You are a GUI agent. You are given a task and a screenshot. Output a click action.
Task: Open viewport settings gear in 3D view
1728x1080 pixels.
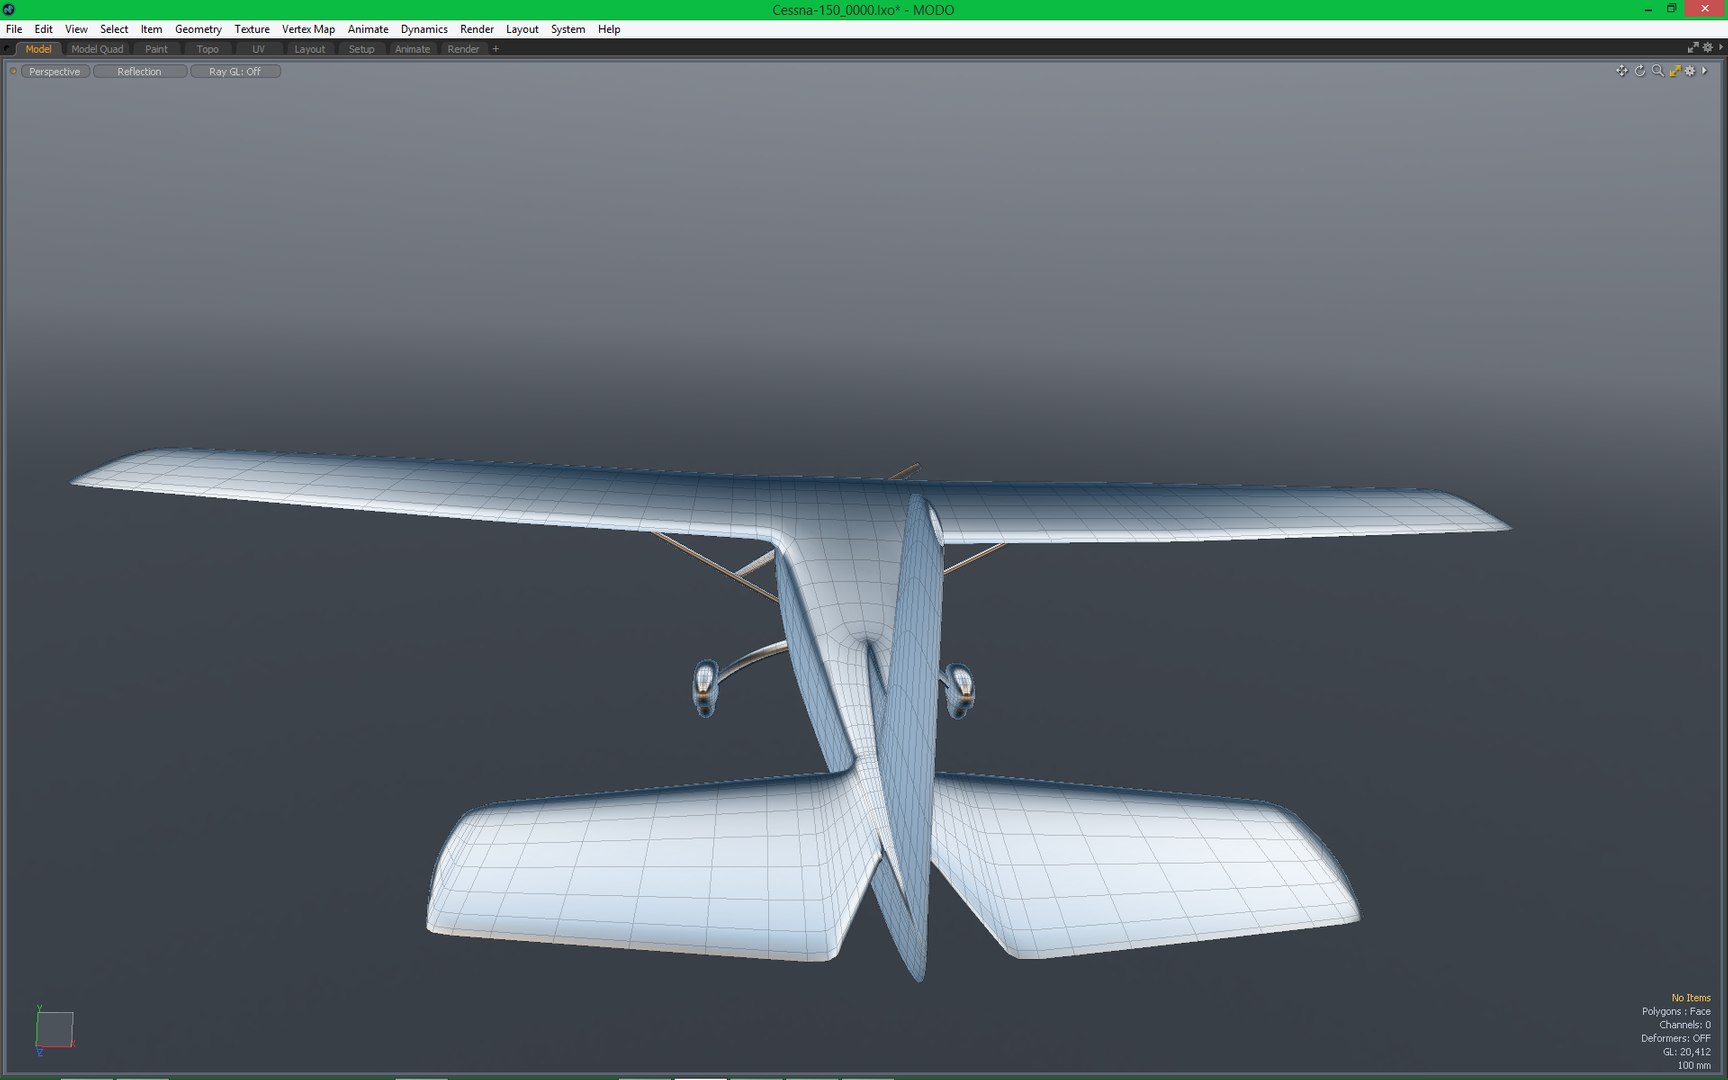coord(1690,71)
